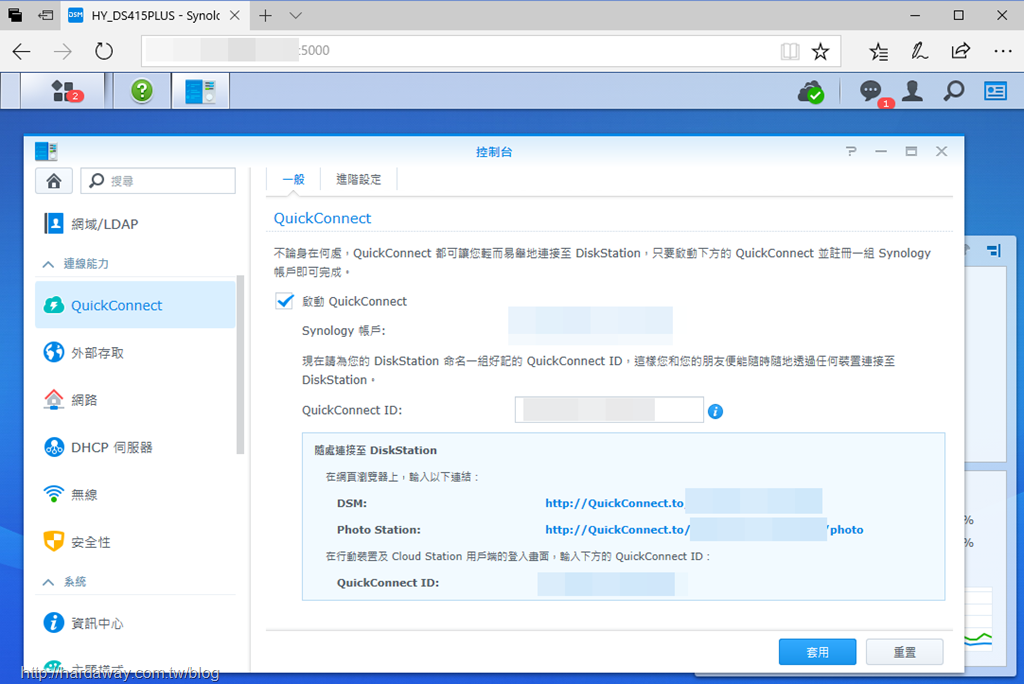1024x684 pixels.
Task: Open Control Panel help question mark
Action: (850, 151)
